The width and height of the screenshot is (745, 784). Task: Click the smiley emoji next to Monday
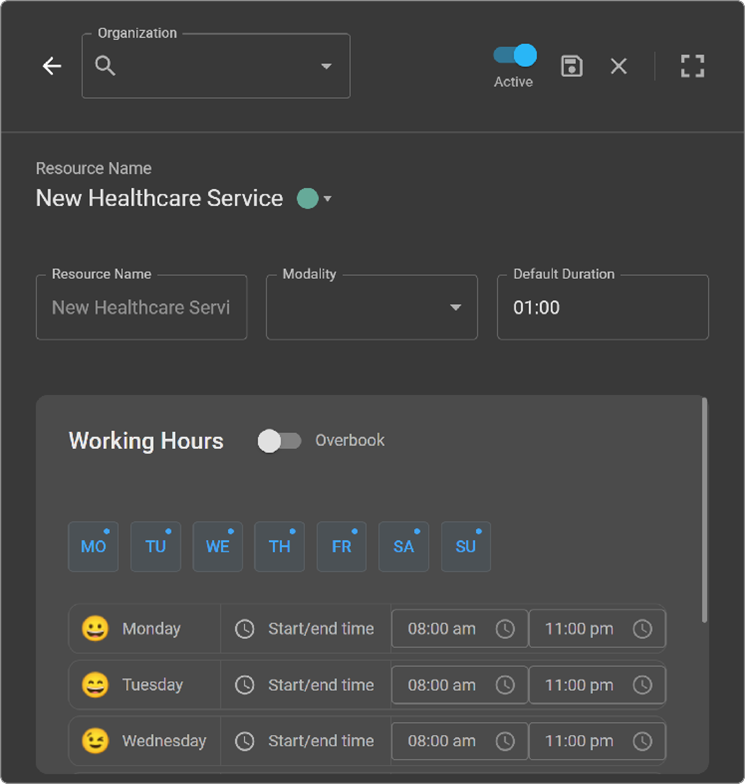tap(95, 629)
